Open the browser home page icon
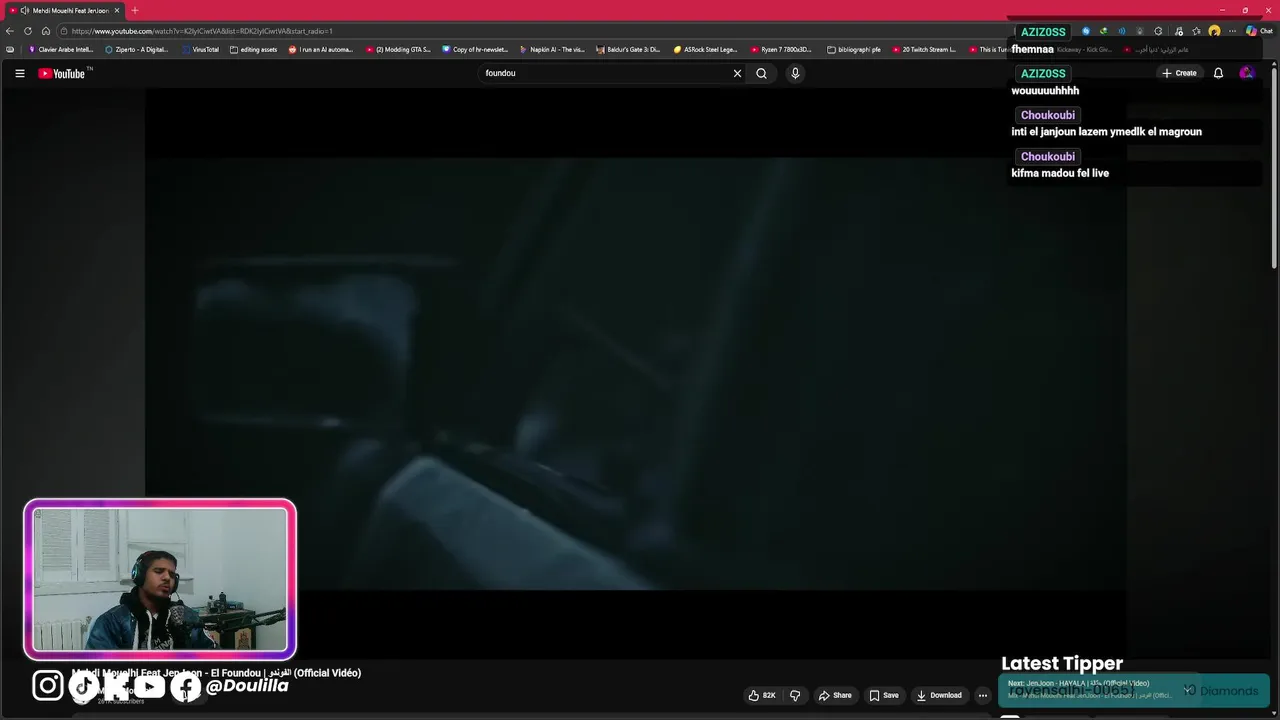1280x720 pixels. pos(46,31)
